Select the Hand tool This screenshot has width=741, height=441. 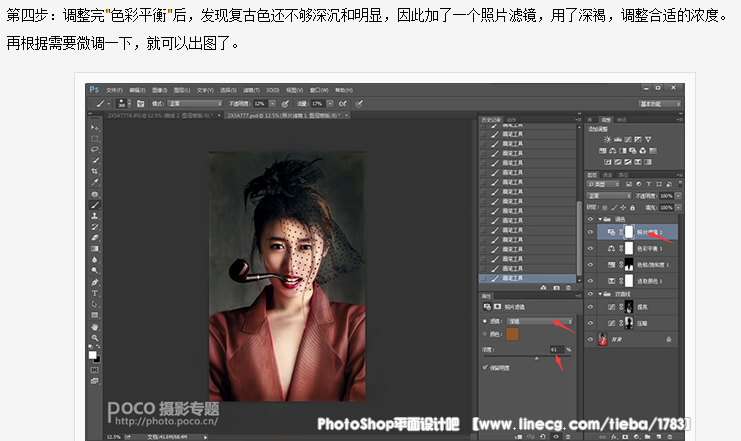click(x=95, y=327)
